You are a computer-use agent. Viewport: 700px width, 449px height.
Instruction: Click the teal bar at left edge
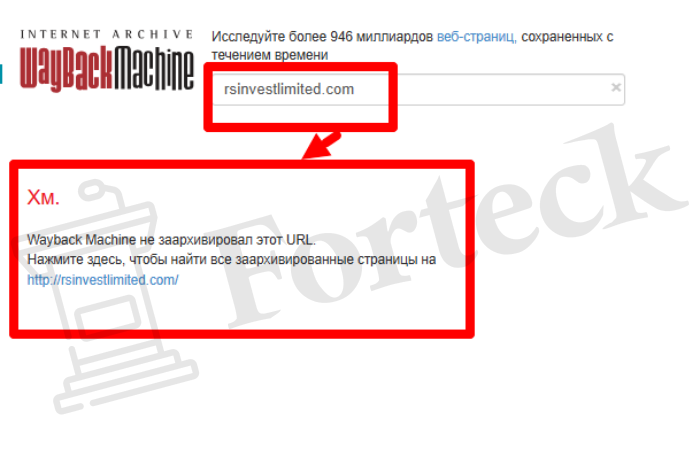(x=1, y=74)
